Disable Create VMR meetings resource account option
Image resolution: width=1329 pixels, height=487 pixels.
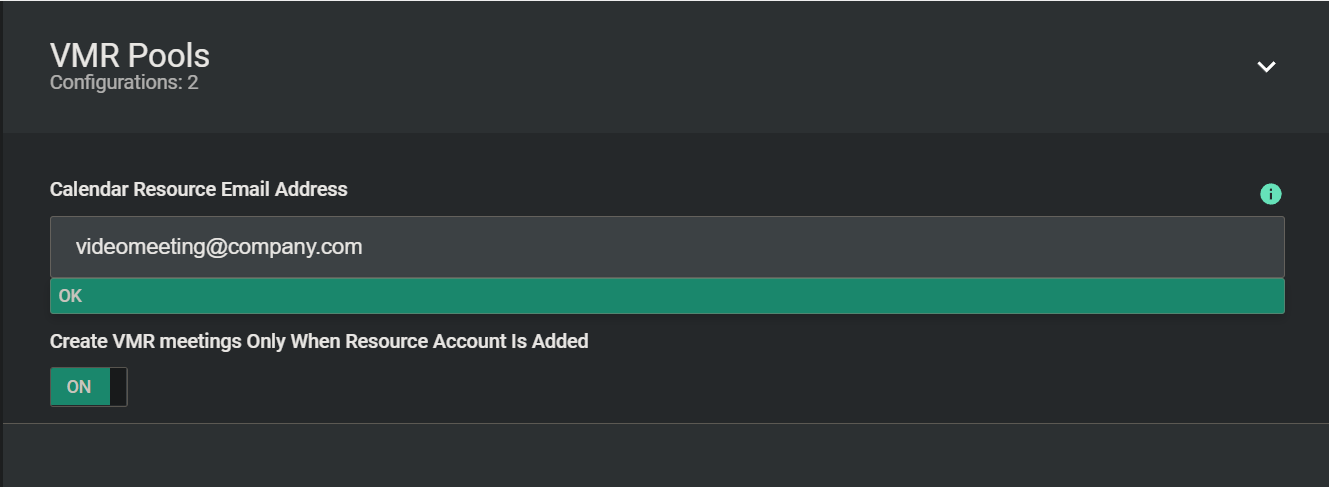tap(89, 387)
